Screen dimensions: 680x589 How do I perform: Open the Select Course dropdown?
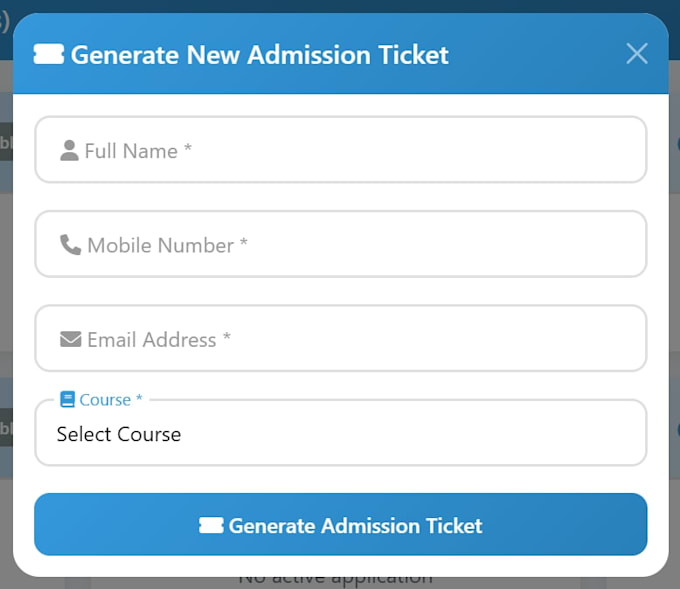pos(340,432)
